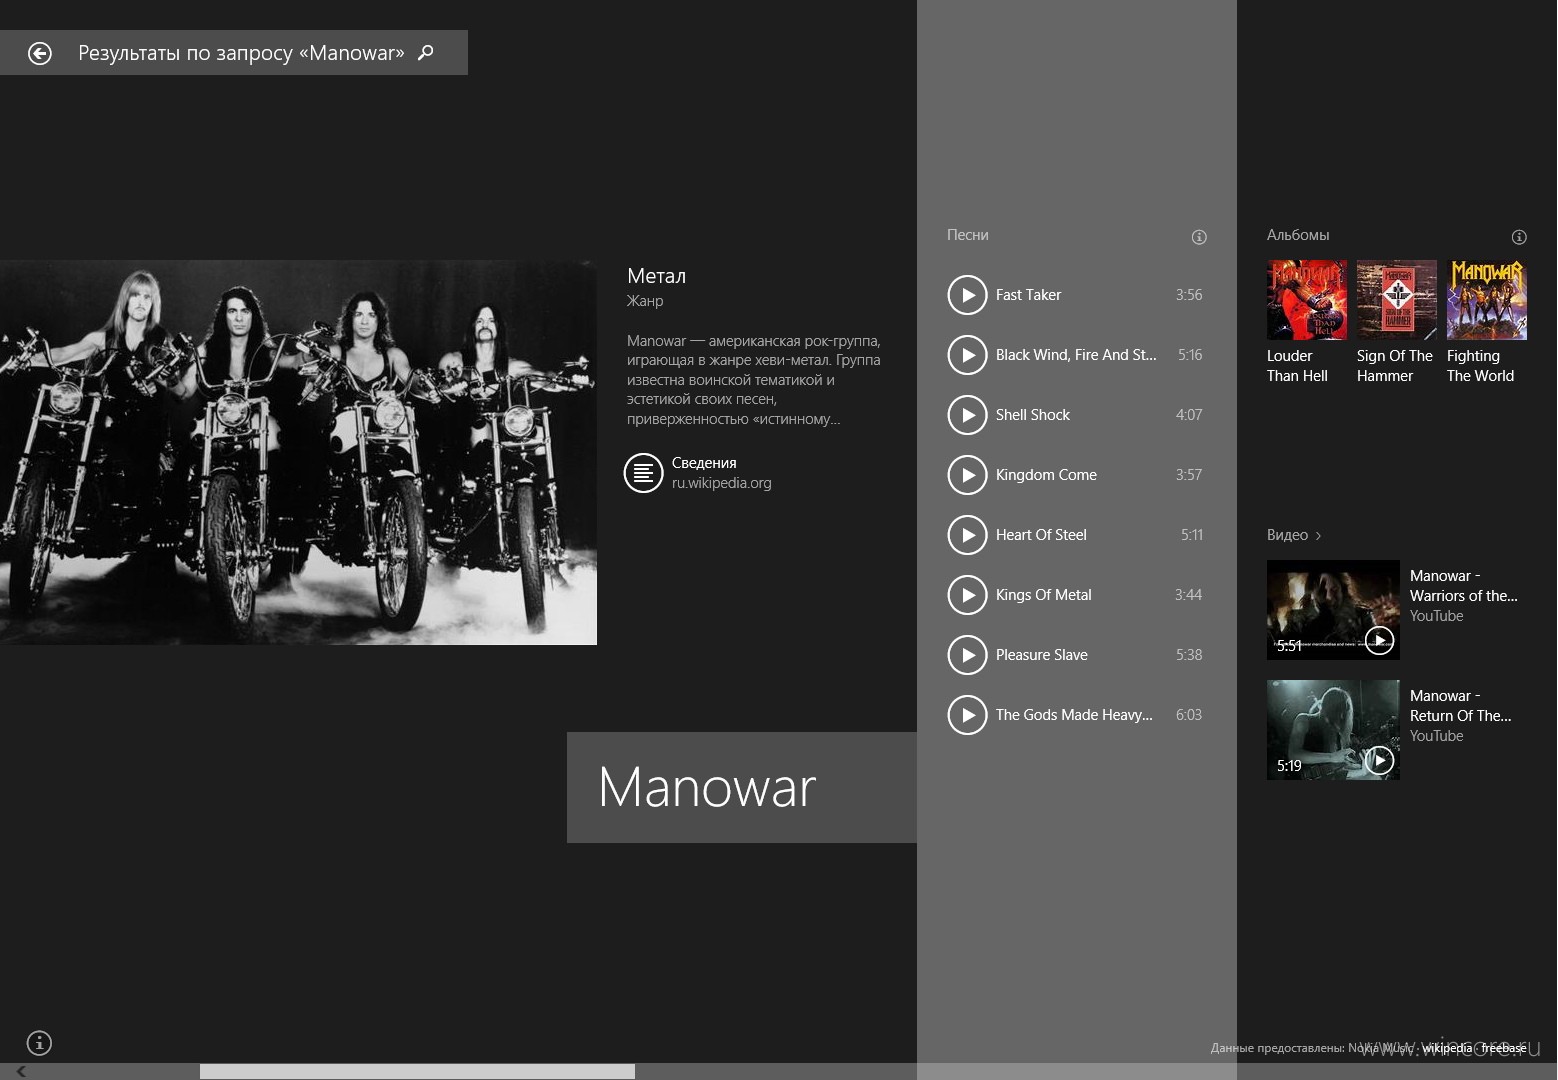The image size is (1558, 1080).
Task: Click the freebase data provider link
Action: coord(1504,1048)
